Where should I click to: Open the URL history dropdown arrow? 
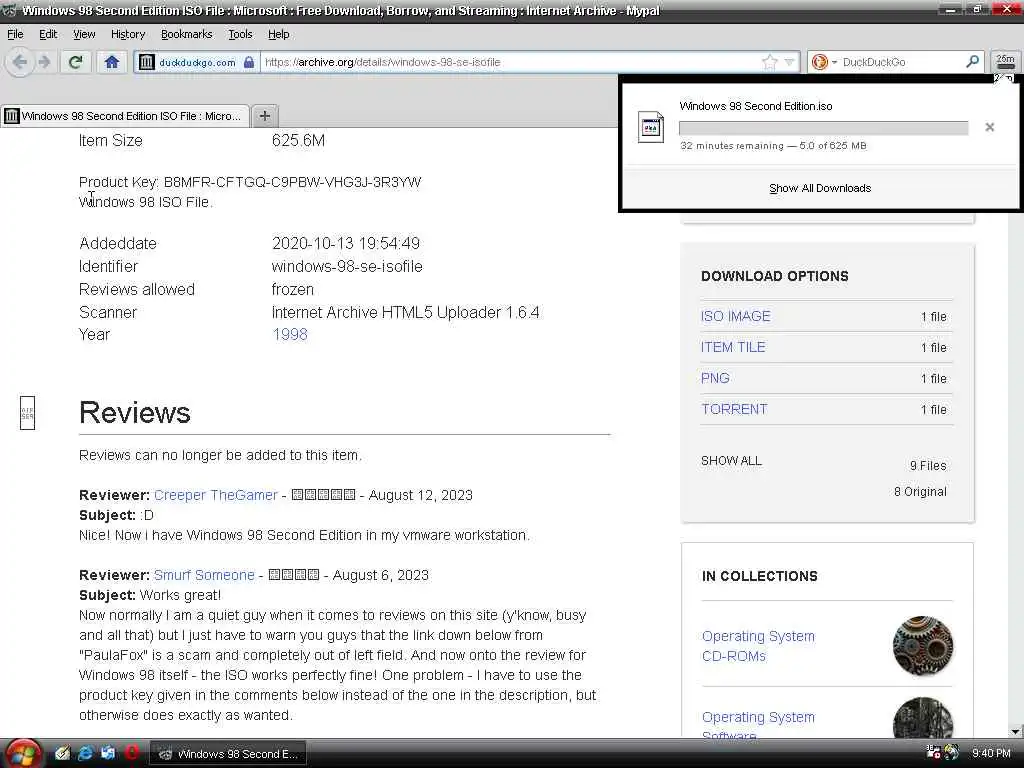coord(790,62)
